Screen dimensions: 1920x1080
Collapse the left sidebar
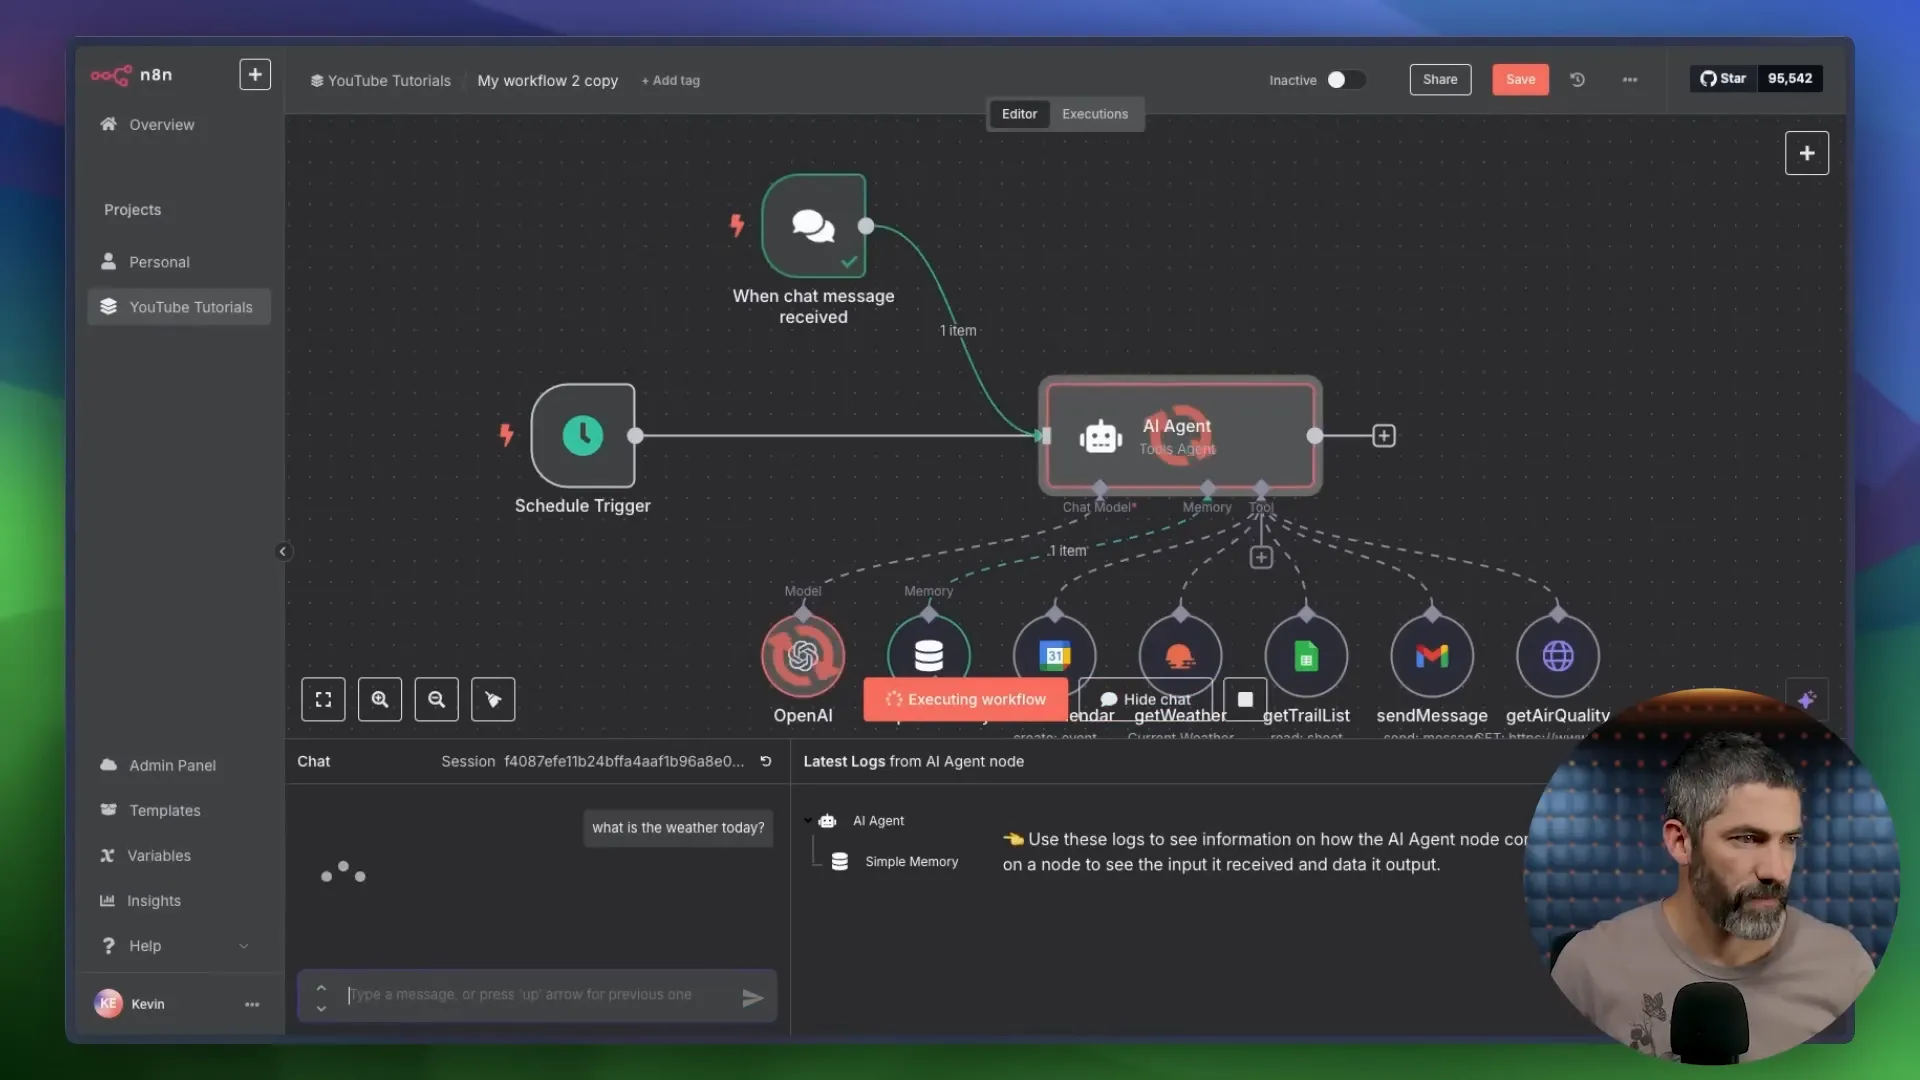click(283, 551)
